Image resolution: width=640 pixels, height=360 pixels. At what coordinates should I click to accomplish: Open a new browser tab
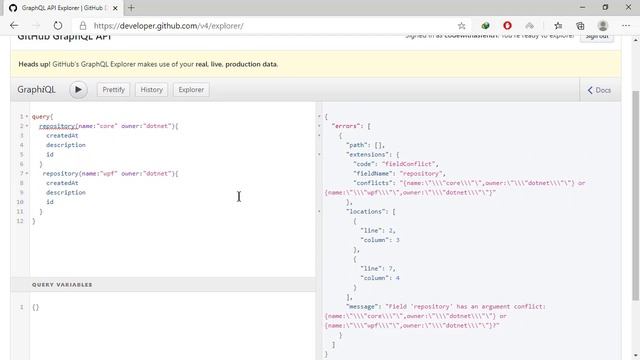point(131,8)
